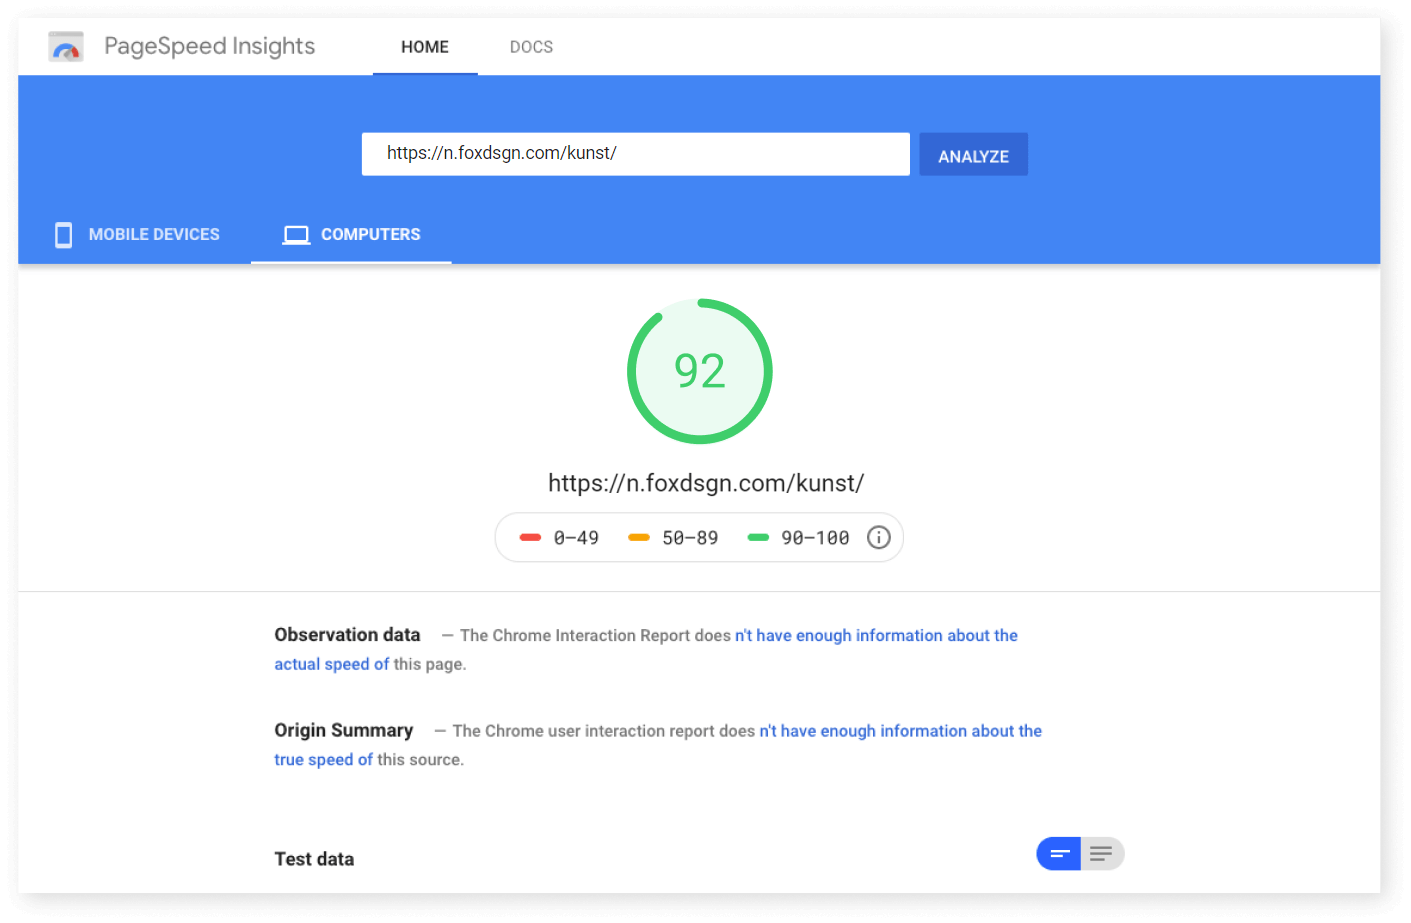This screenshot has height=923, width=1411.
Task: Click the red 0–49 legend marker
Action: (x=530, y=538)
